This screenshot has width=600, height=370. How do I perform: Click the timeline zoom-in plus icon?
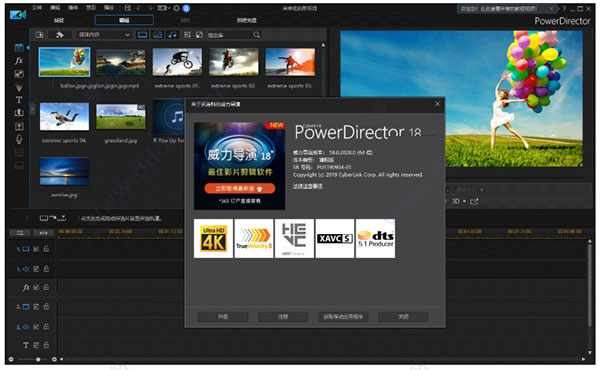[x=54, y=359]
